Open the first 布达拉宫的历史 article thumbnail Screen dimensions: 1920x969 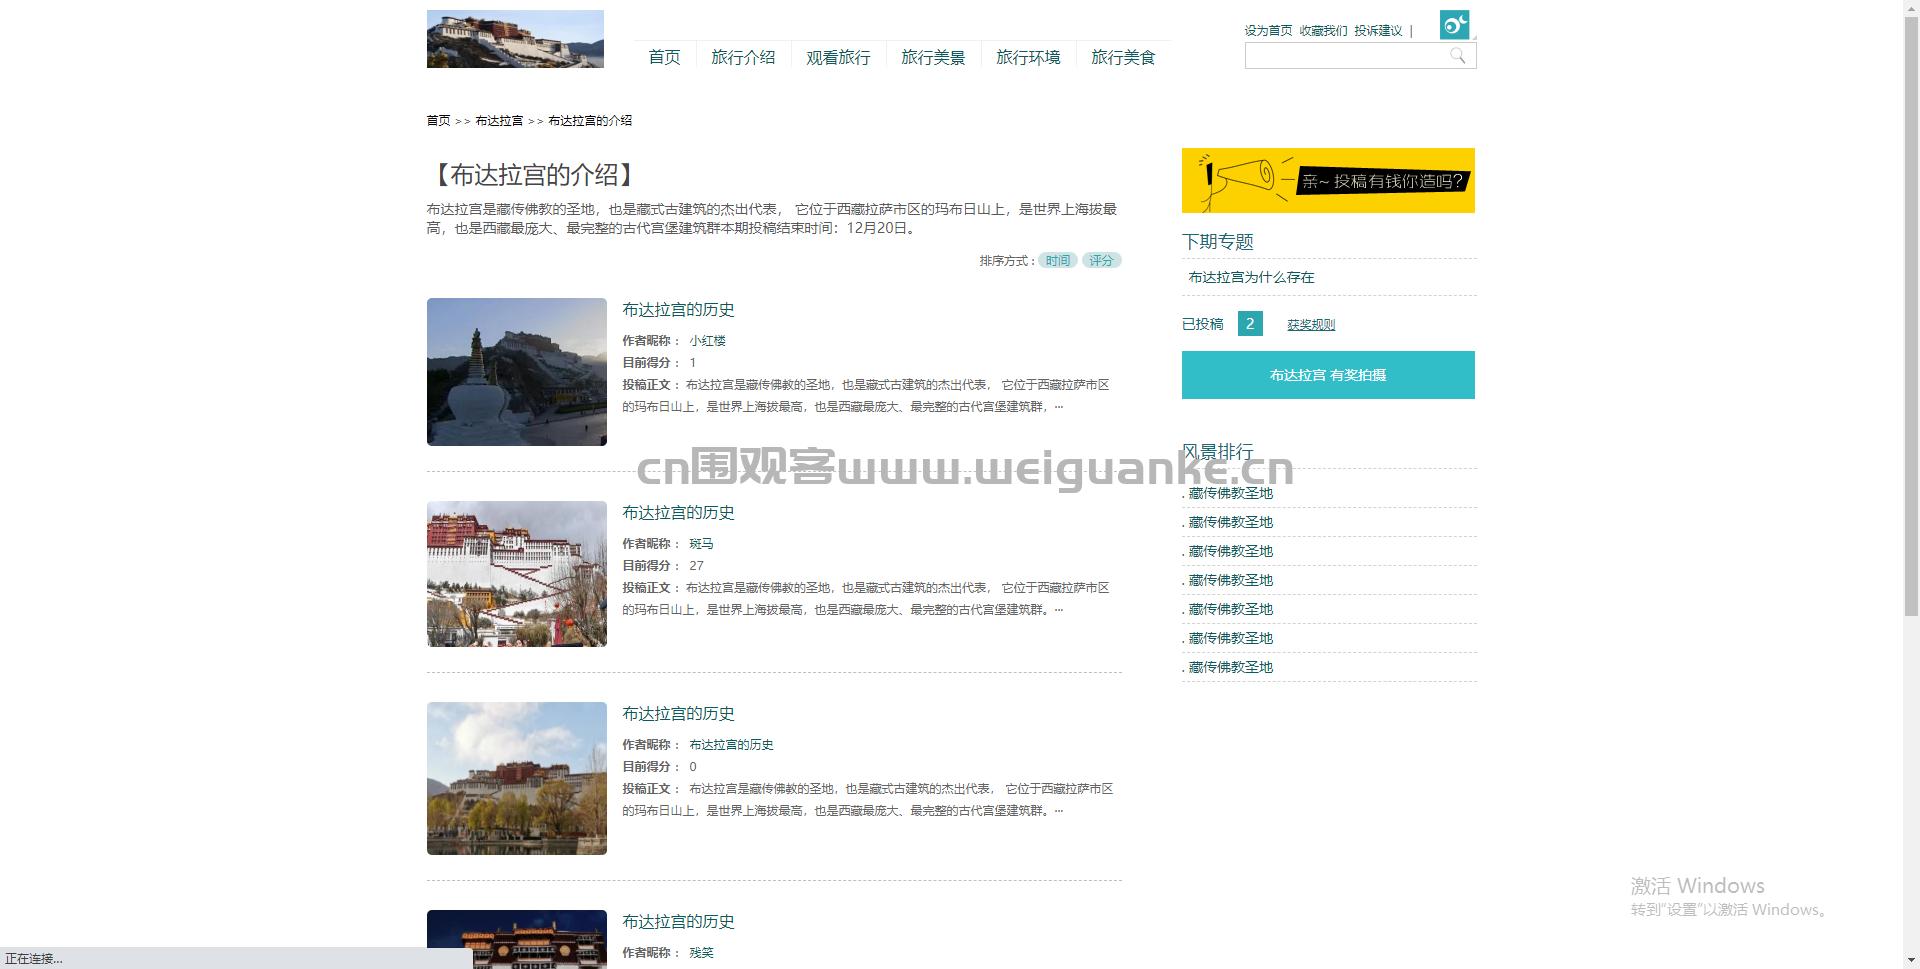coord(516,371)
